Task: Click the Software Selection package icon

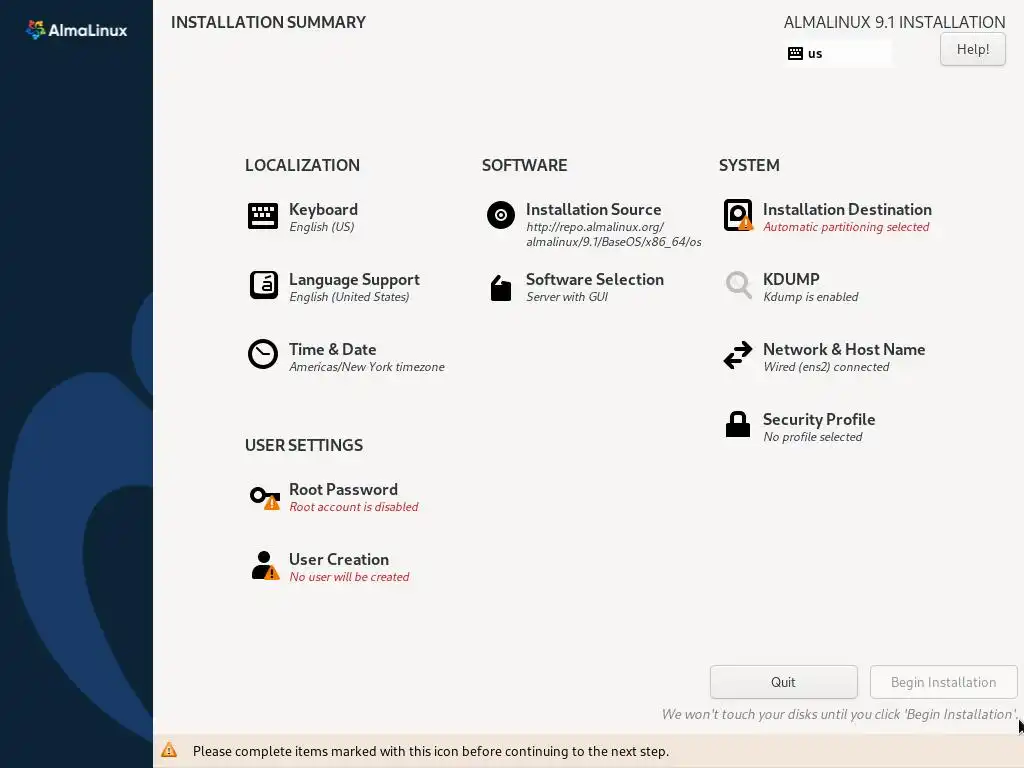Action: (501, 288)
